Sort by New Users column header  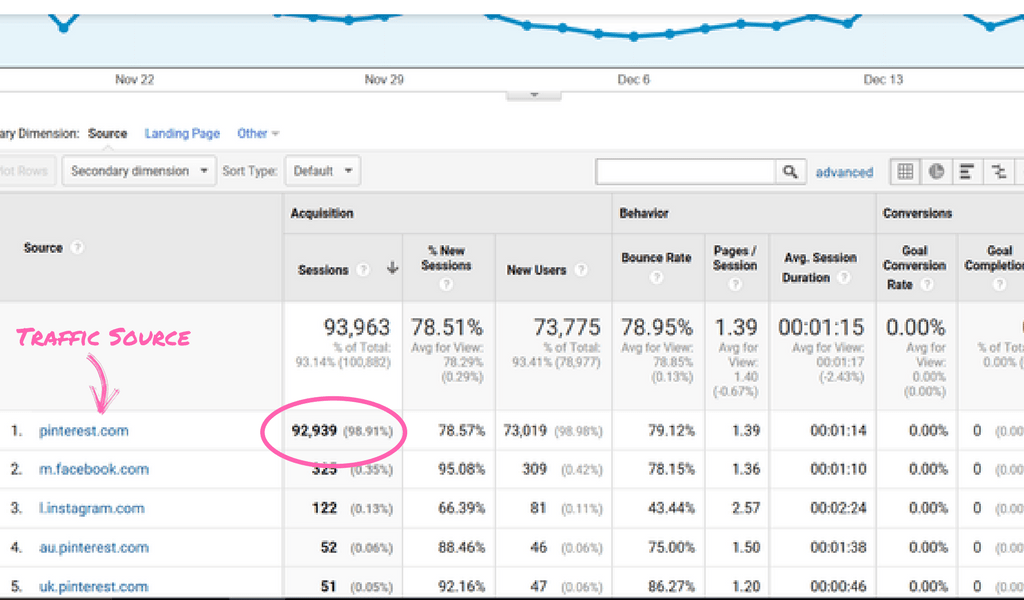click(536, 270)
